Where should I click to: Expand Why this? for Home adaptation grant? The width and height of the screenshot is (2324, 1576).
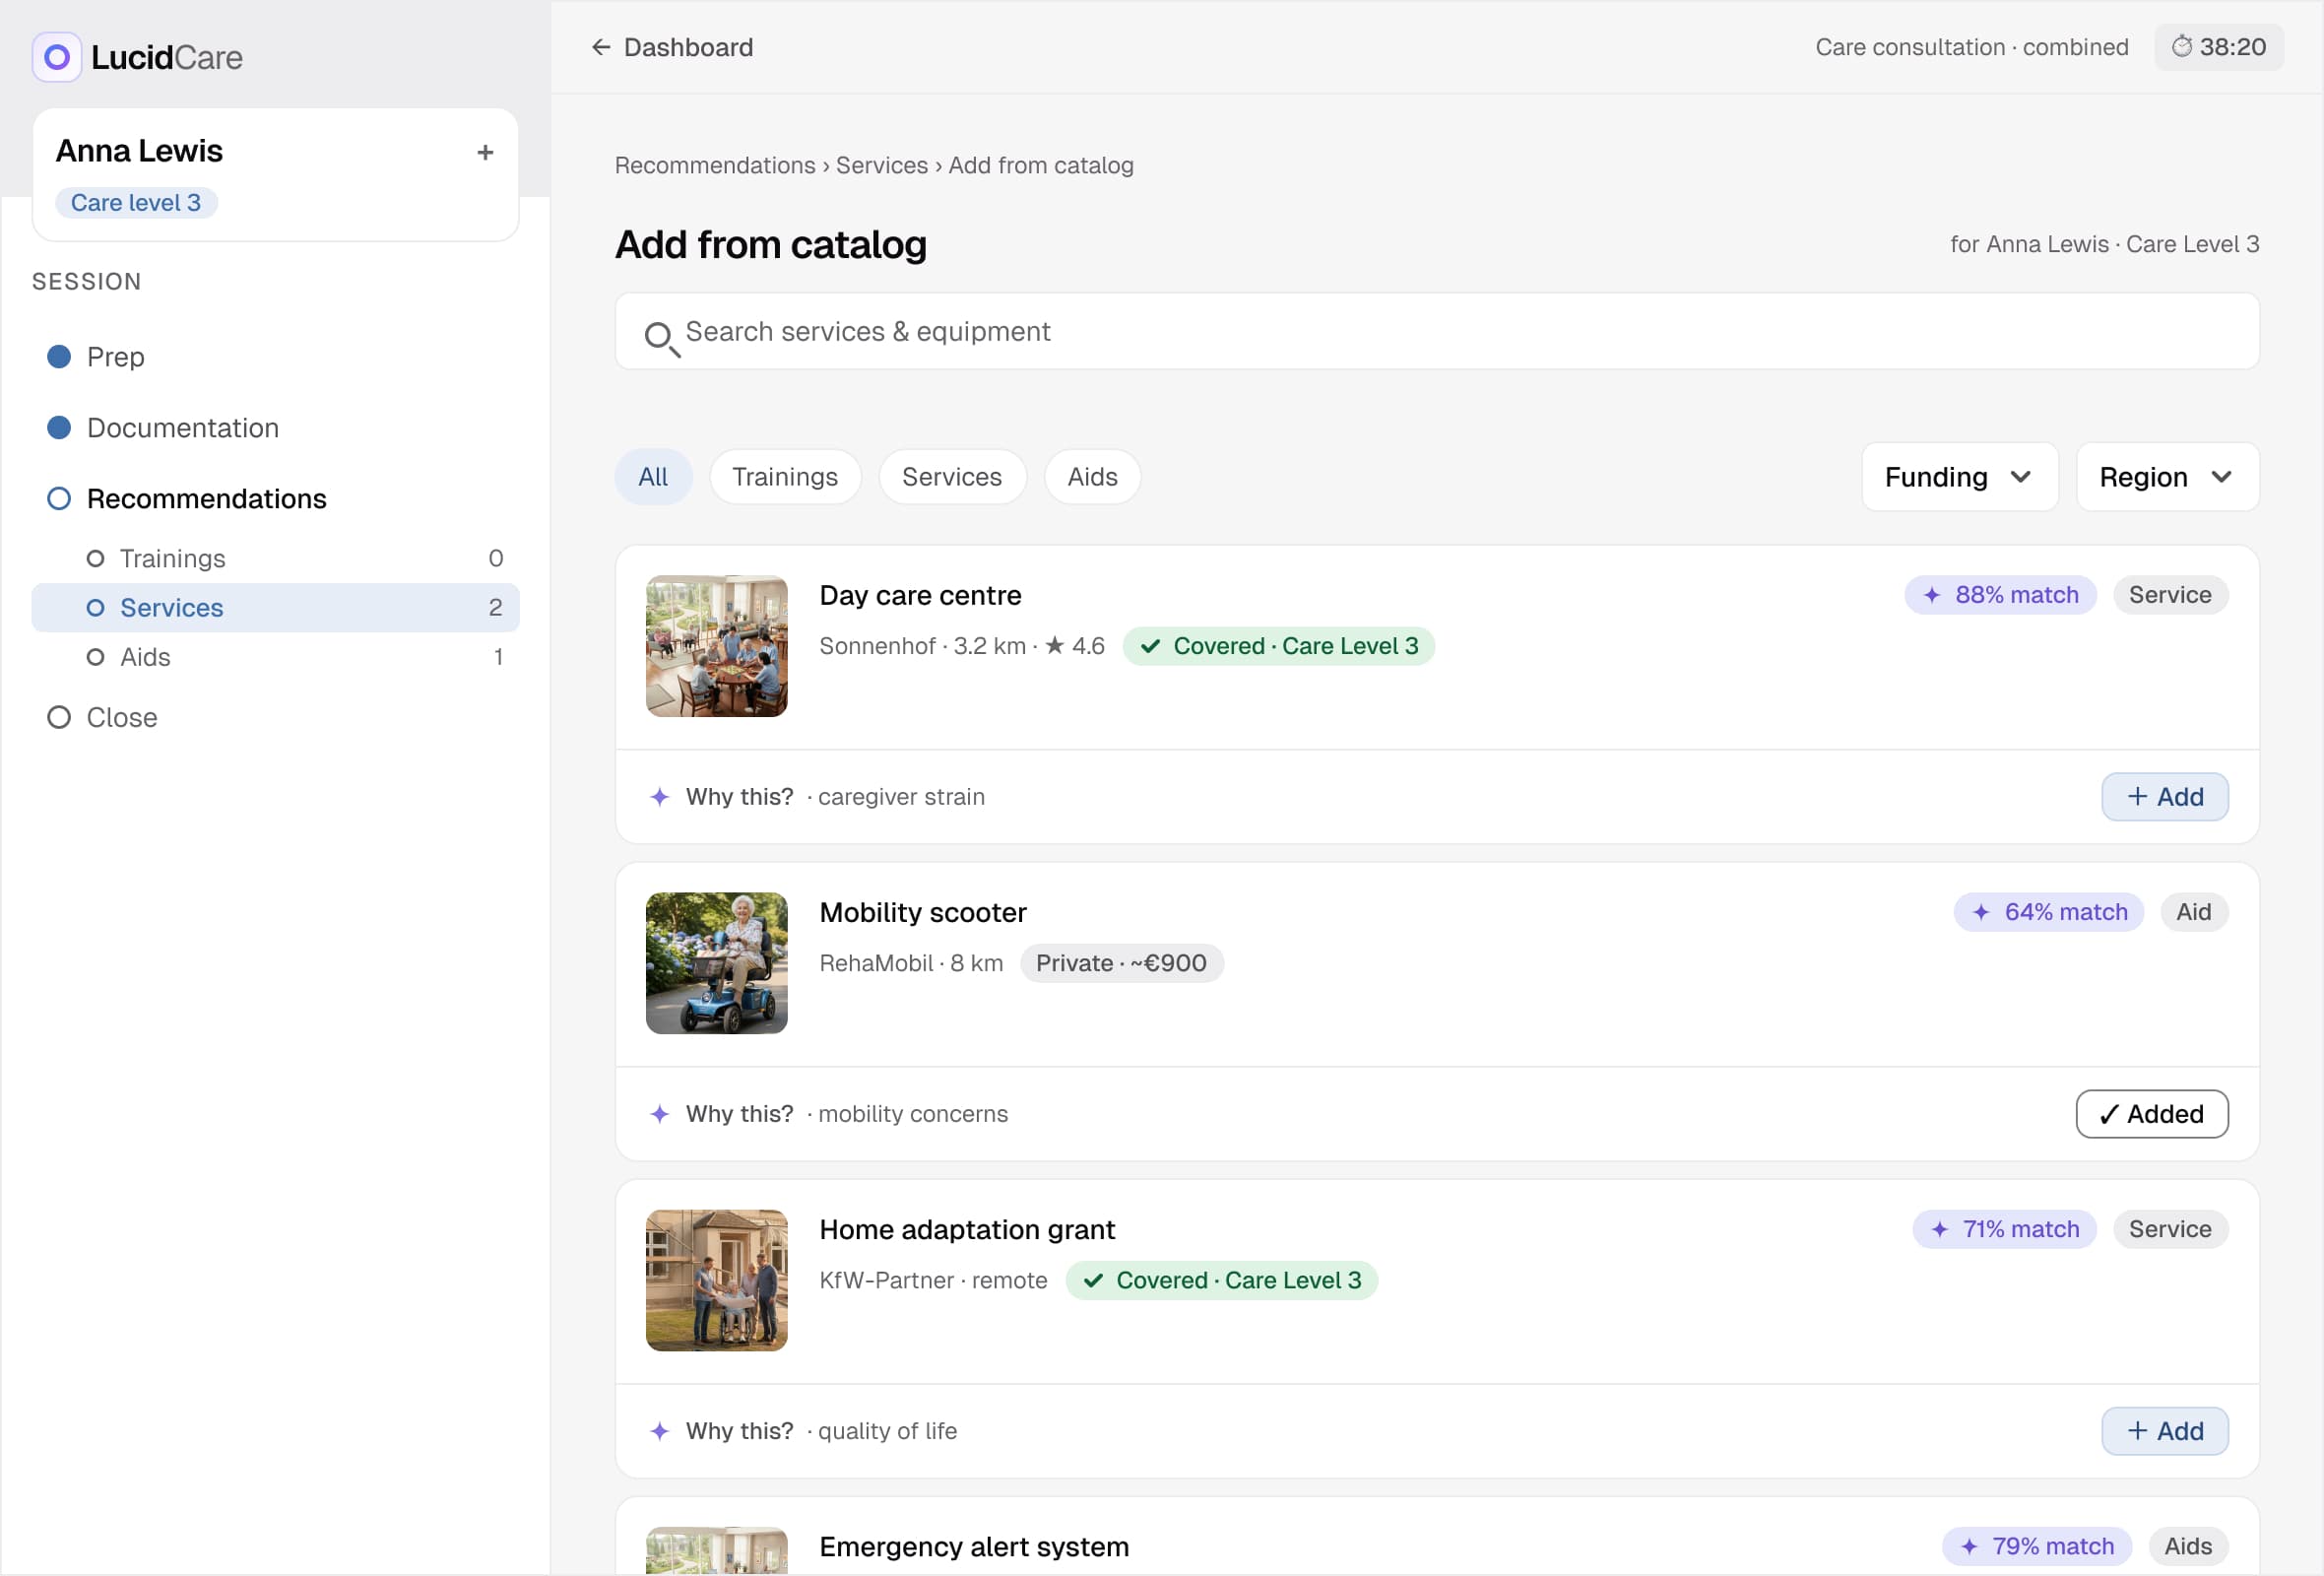739,1431
